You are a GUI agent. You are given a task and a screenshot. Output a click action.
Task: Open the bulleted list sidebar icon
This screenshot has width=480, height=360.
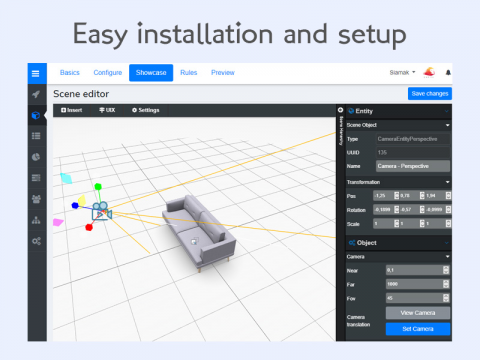tap(36, 136)
